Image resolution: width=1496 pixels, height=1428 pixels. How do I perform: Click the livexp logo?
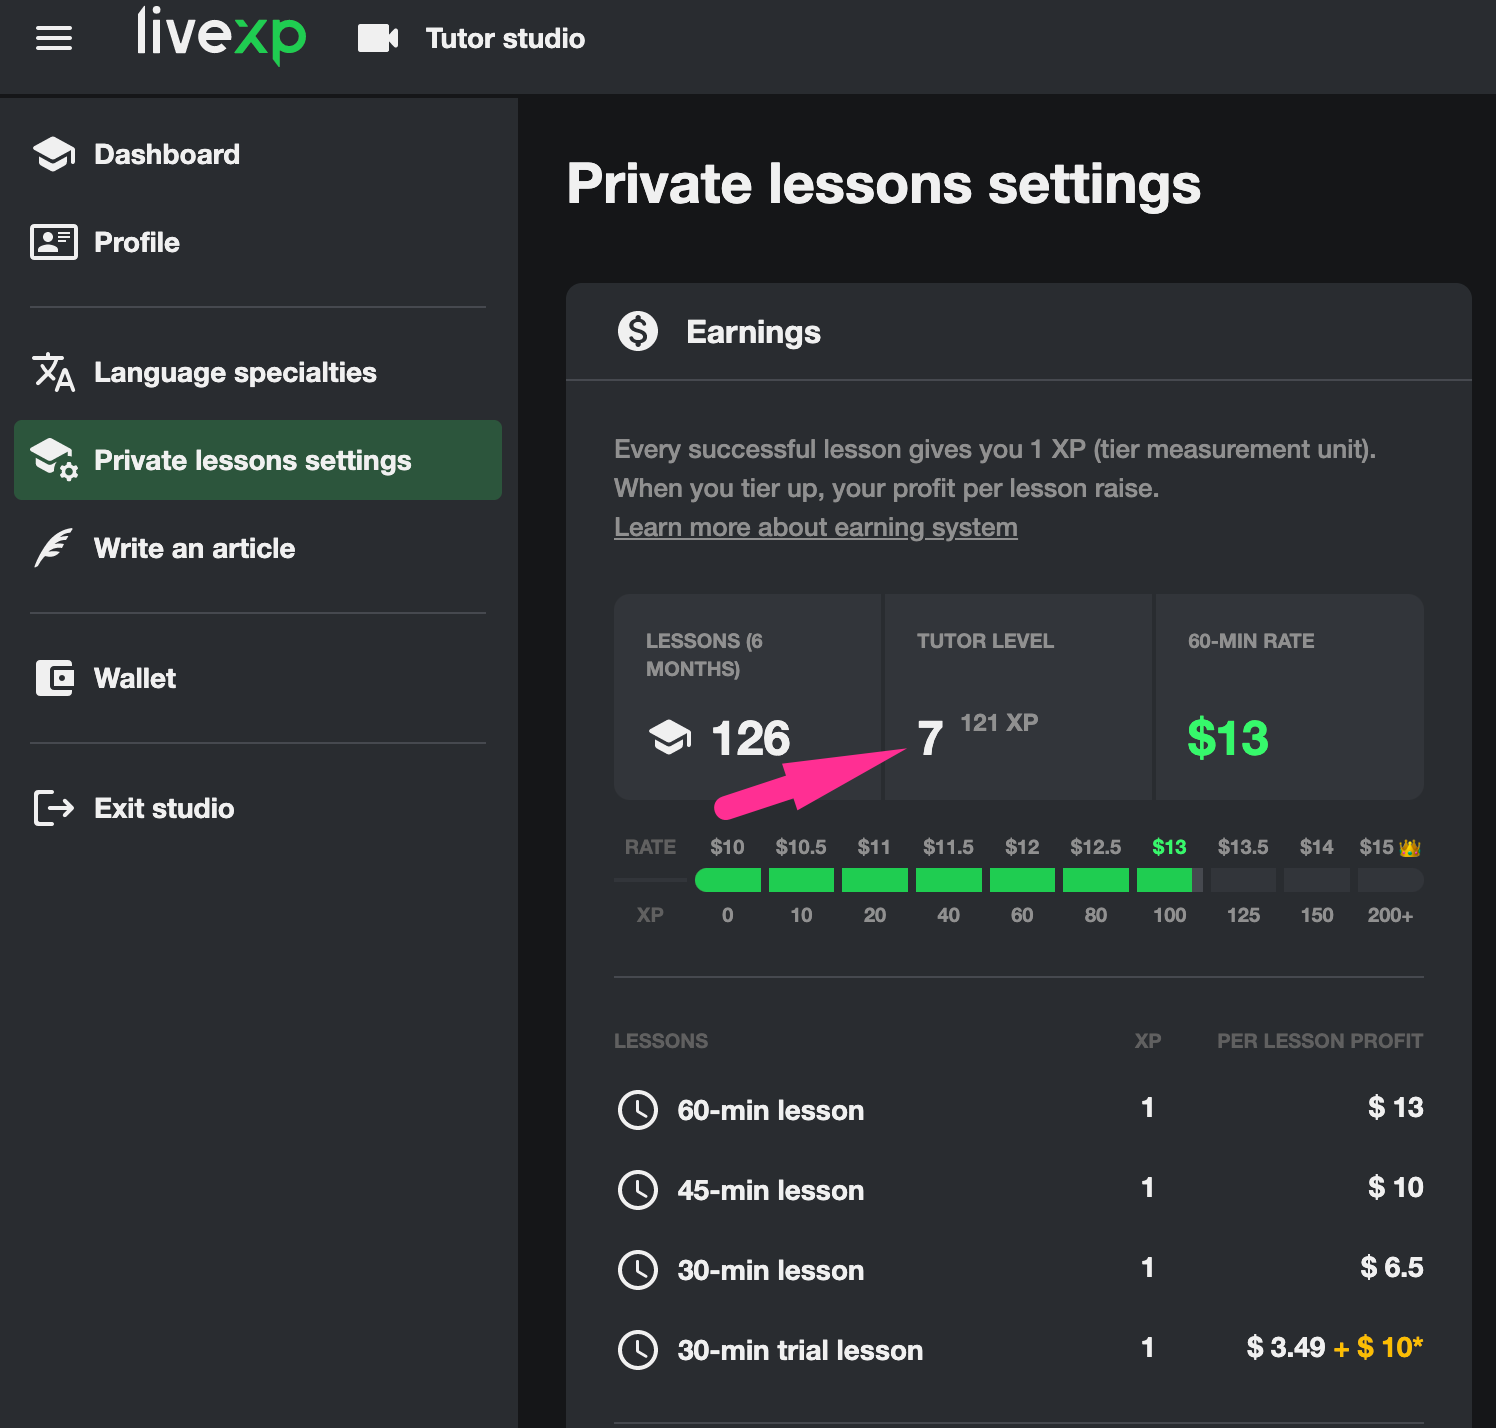(221, 35)
